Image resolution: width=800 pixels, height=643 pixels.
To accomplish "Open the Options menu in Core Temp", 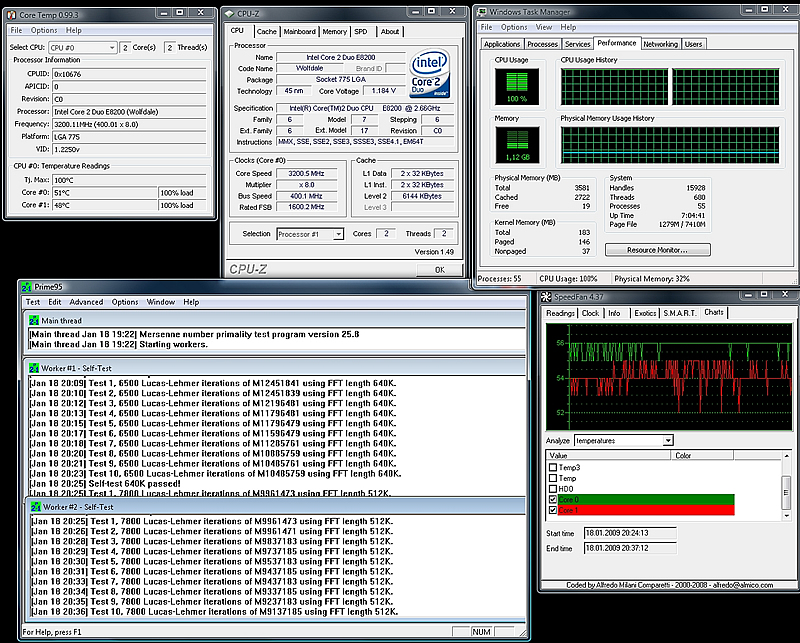I will pos(44,30).
